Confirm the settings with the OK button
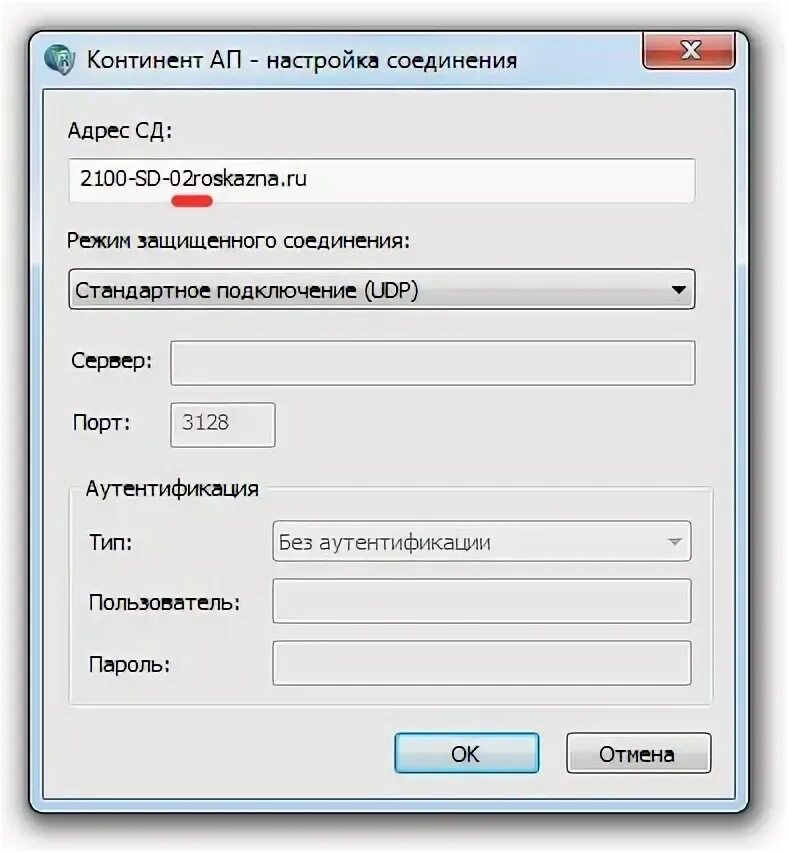This screenshot has height=852, width=788. click(x=466, y=753)
